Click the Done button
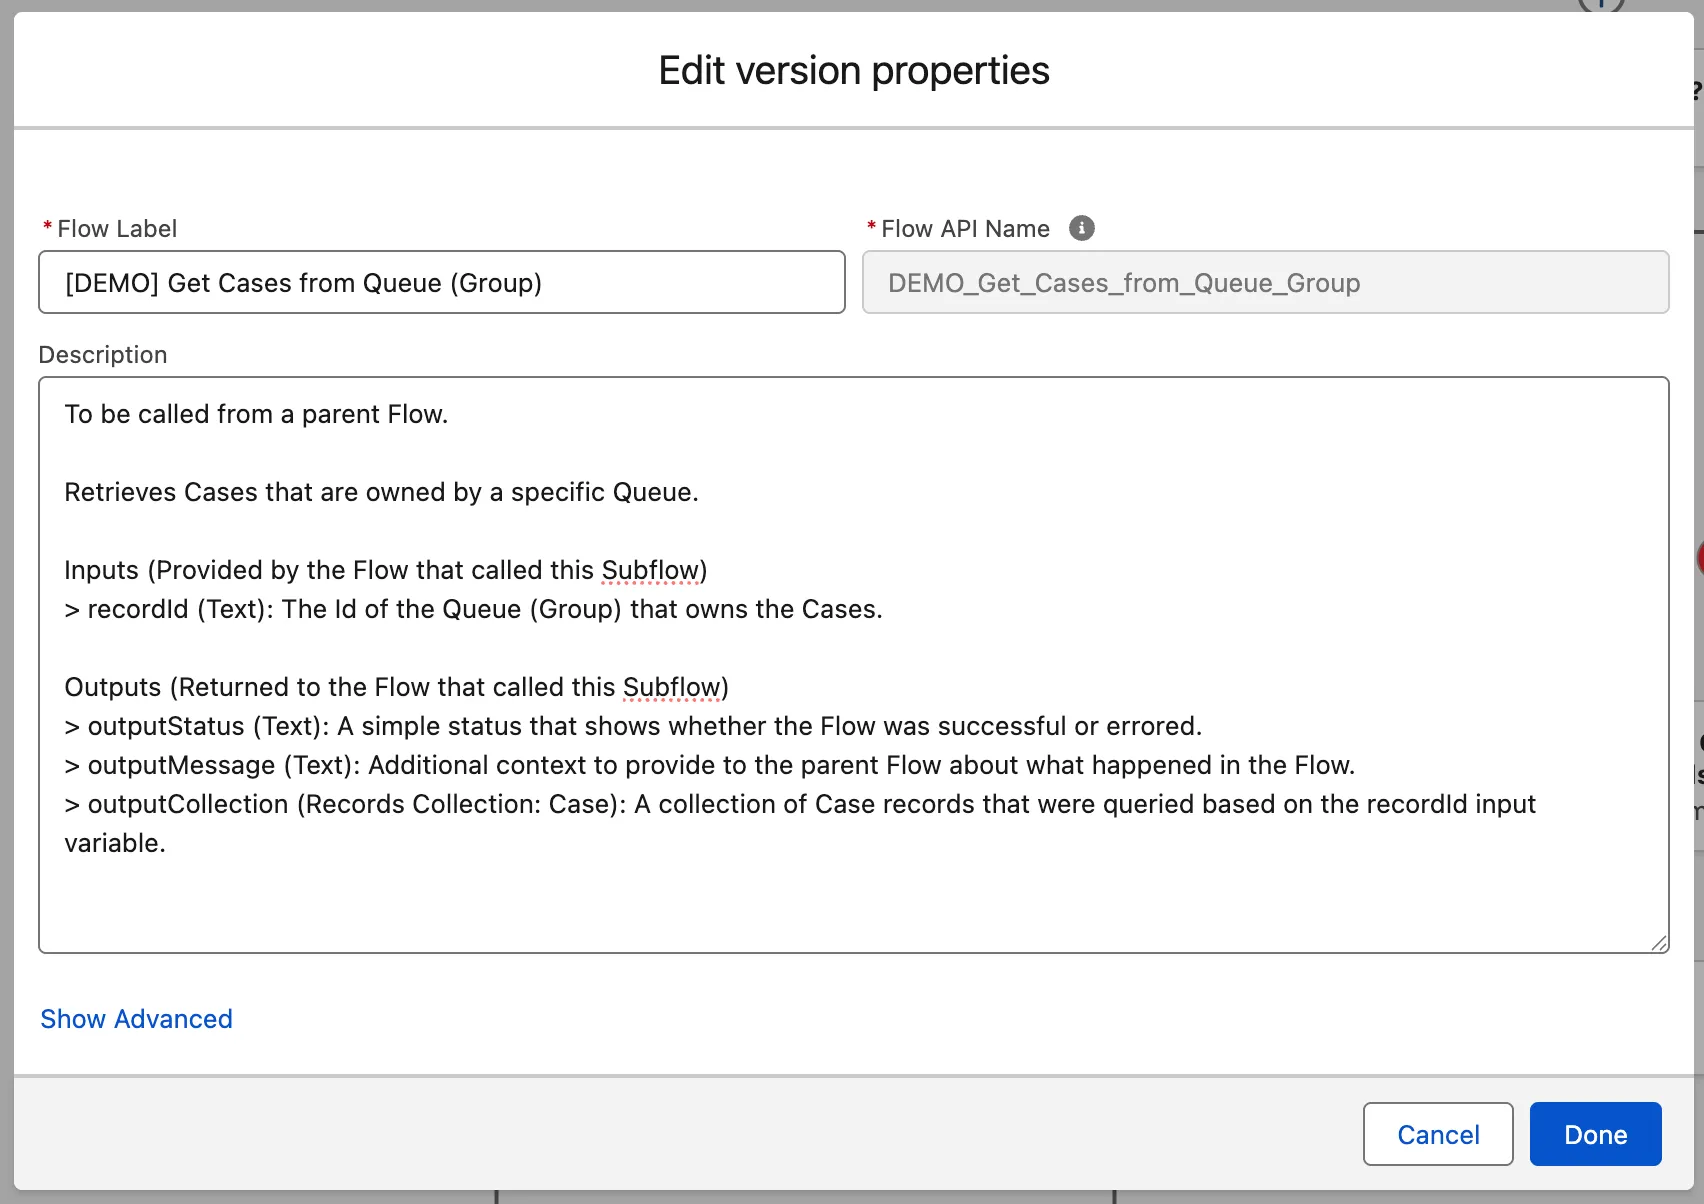This screenshot has height=1204, width=1704. point(1595,1134)
